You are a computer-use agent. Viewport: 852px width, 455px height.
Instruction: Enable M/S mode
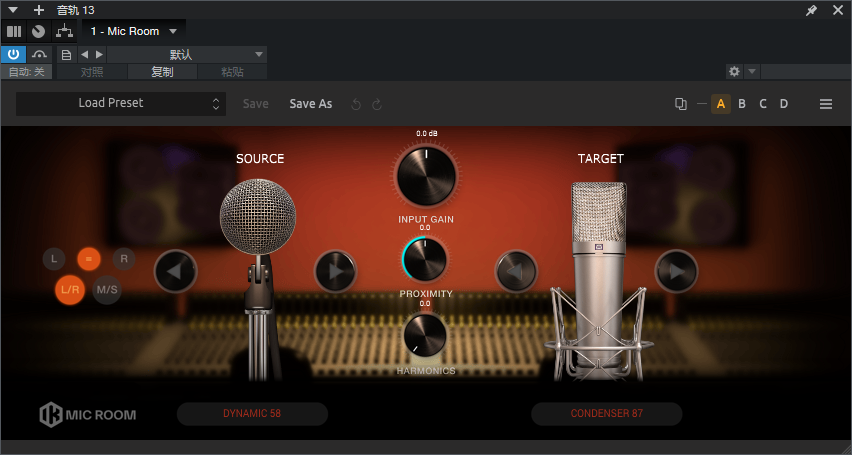click(107, 290)
